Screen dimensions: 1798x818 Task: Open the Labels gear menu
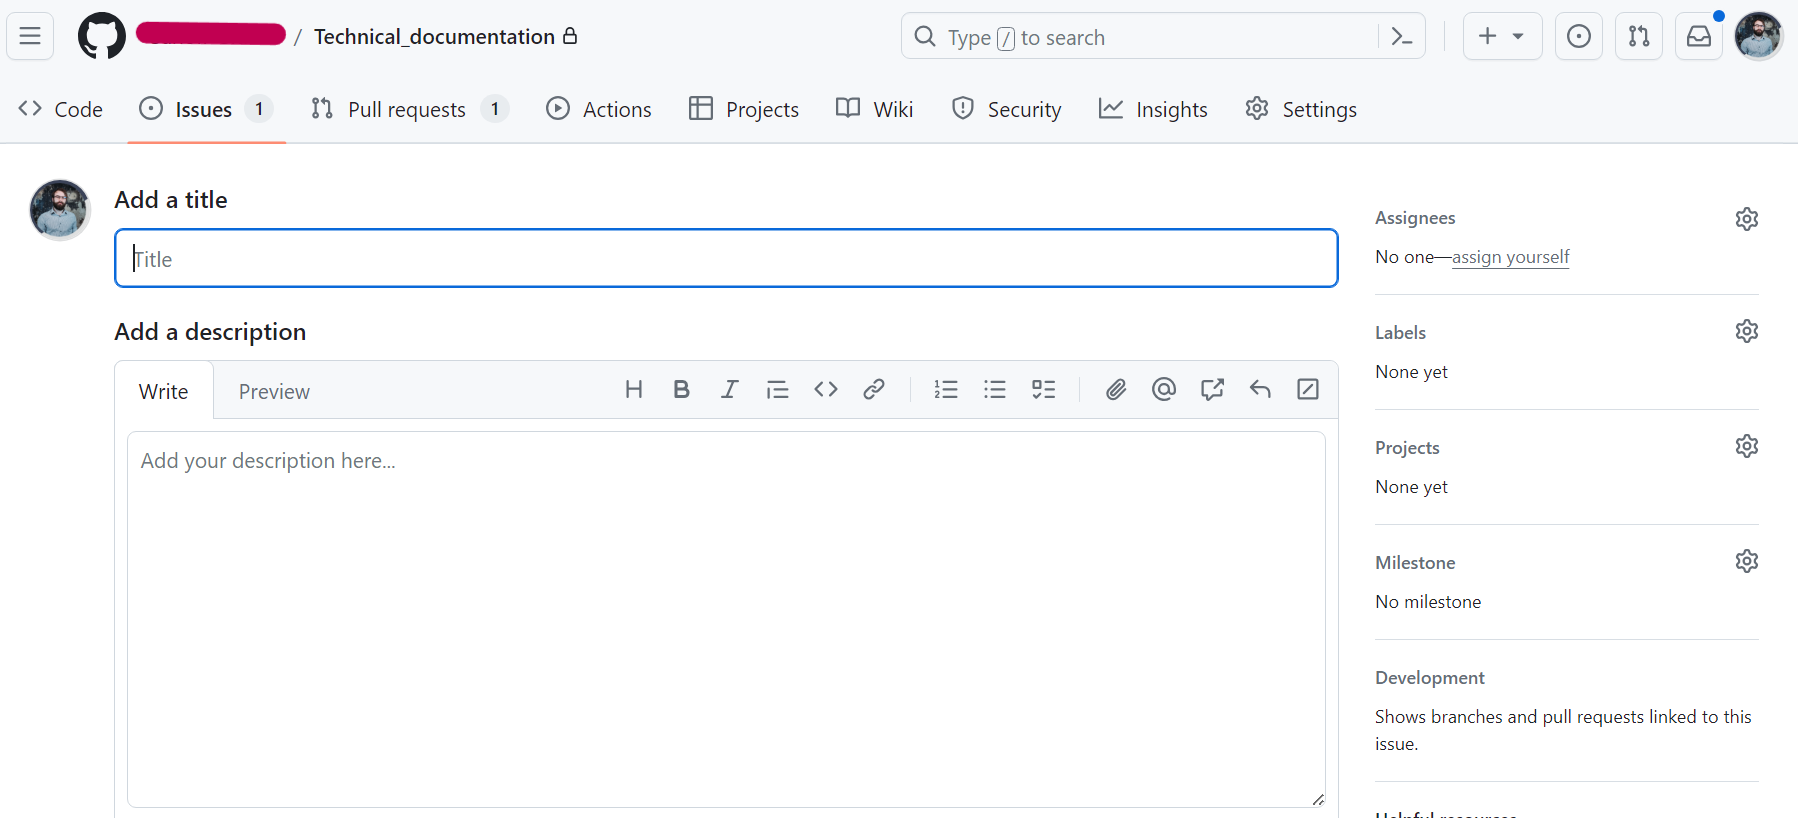tap(1746, 331)
